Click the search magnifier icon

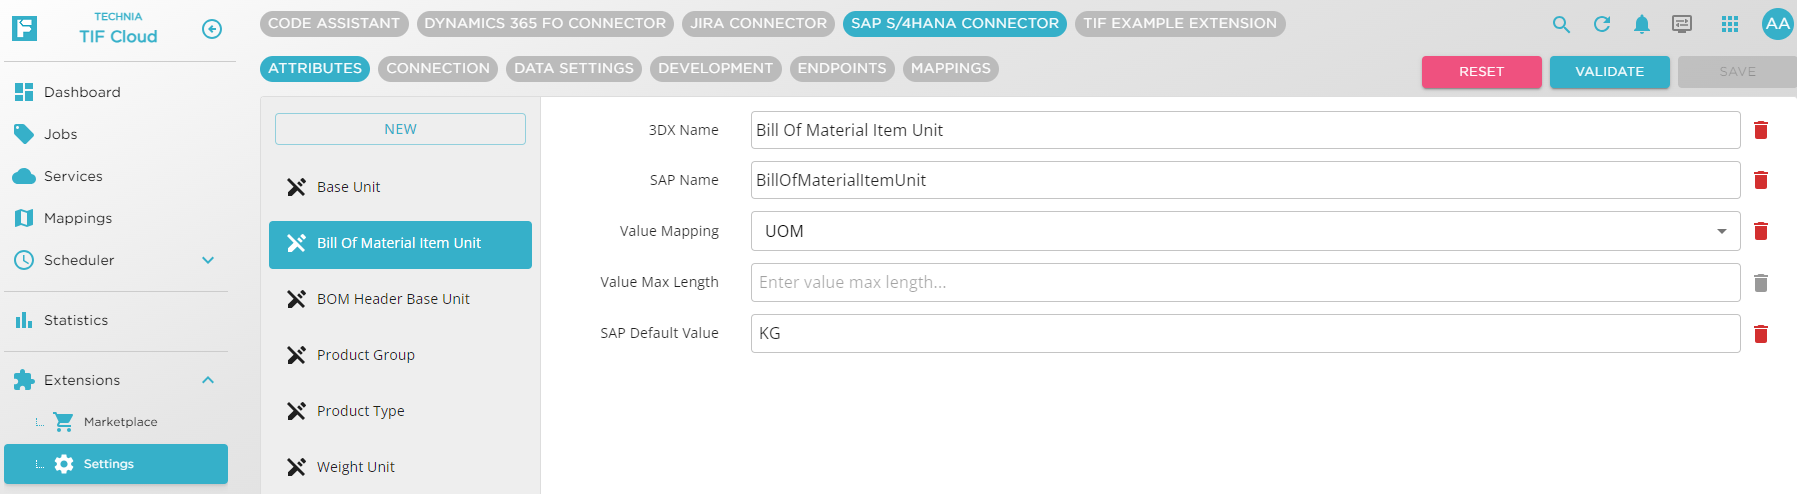pyautogui.click(x=1561, y=24)
